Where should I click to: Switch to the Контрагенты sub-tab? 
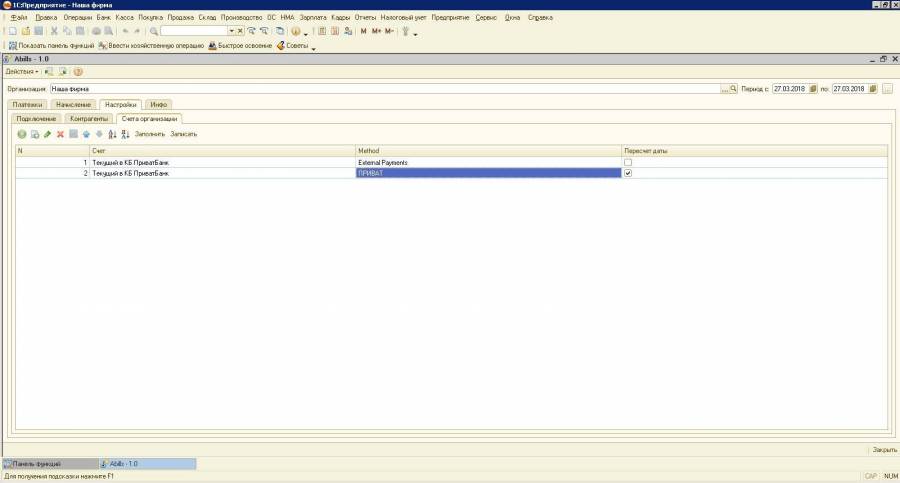89,119
